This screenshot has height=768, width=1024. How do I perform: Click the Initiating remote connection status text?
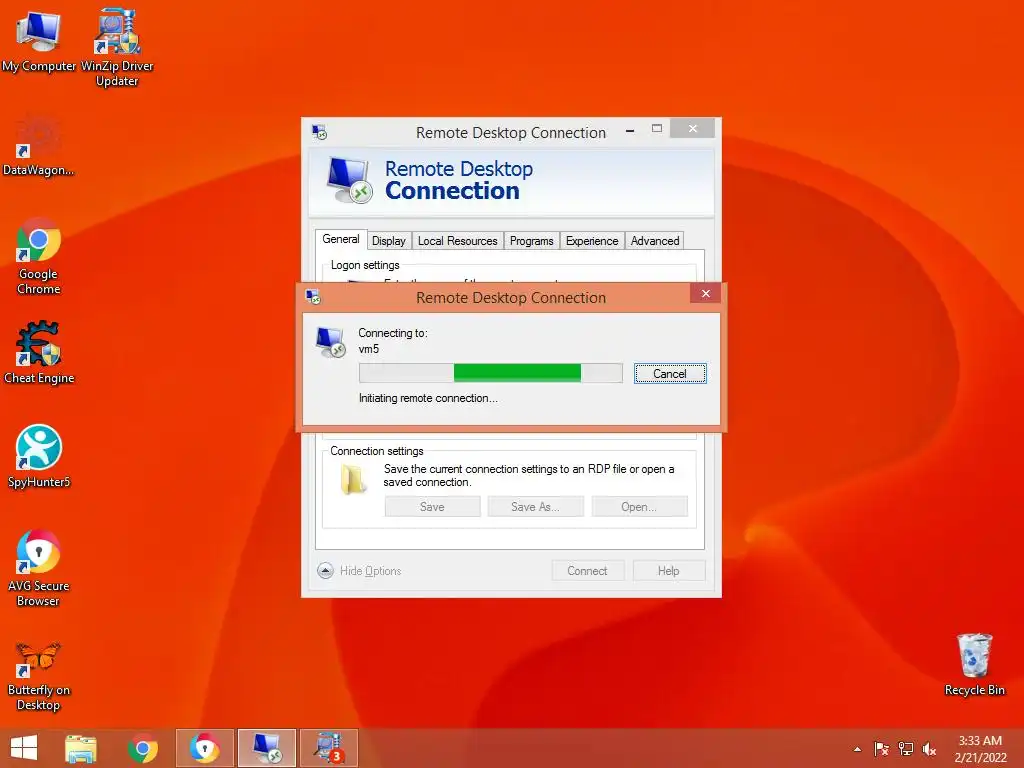[x=428, y=398]
